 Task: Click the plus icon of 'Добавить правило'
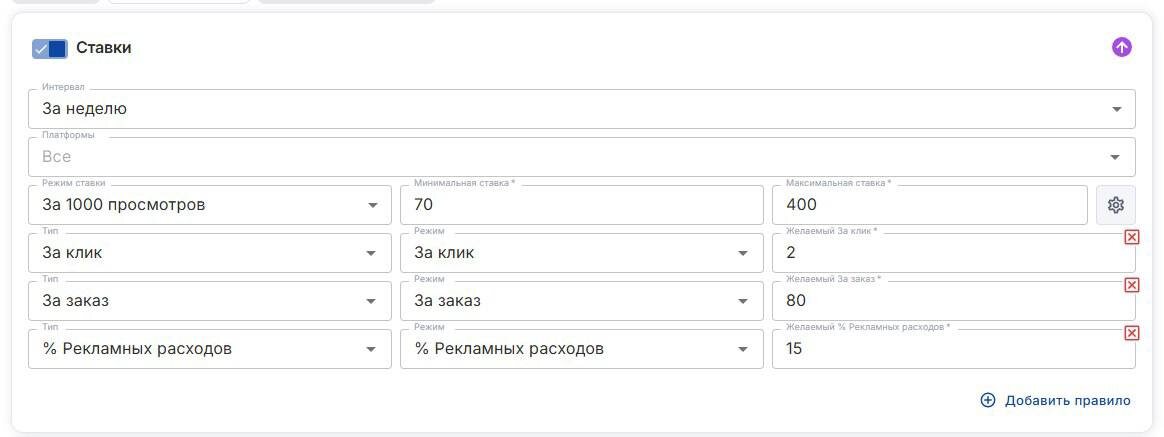point(988,400)
